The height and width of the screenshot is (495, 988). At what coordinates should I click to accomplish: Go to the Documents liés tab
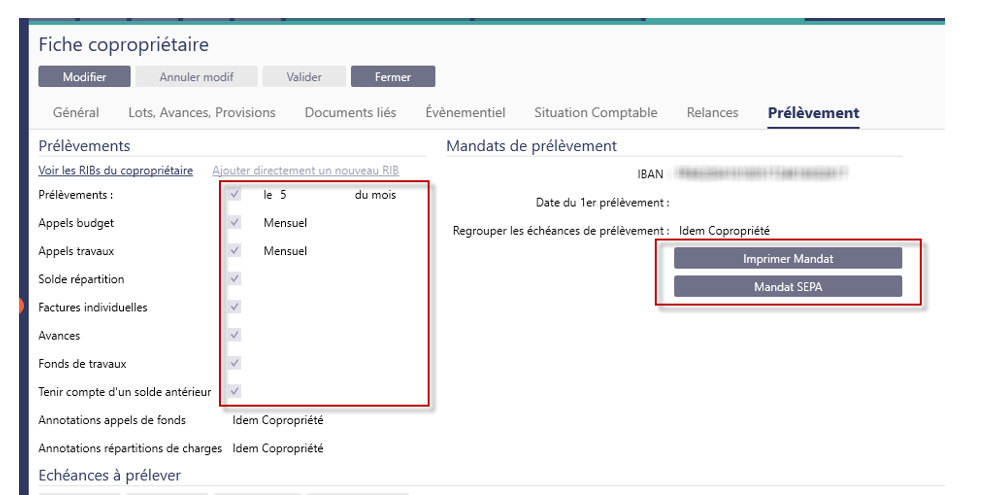pyautogui.click(x=350, y=113)
